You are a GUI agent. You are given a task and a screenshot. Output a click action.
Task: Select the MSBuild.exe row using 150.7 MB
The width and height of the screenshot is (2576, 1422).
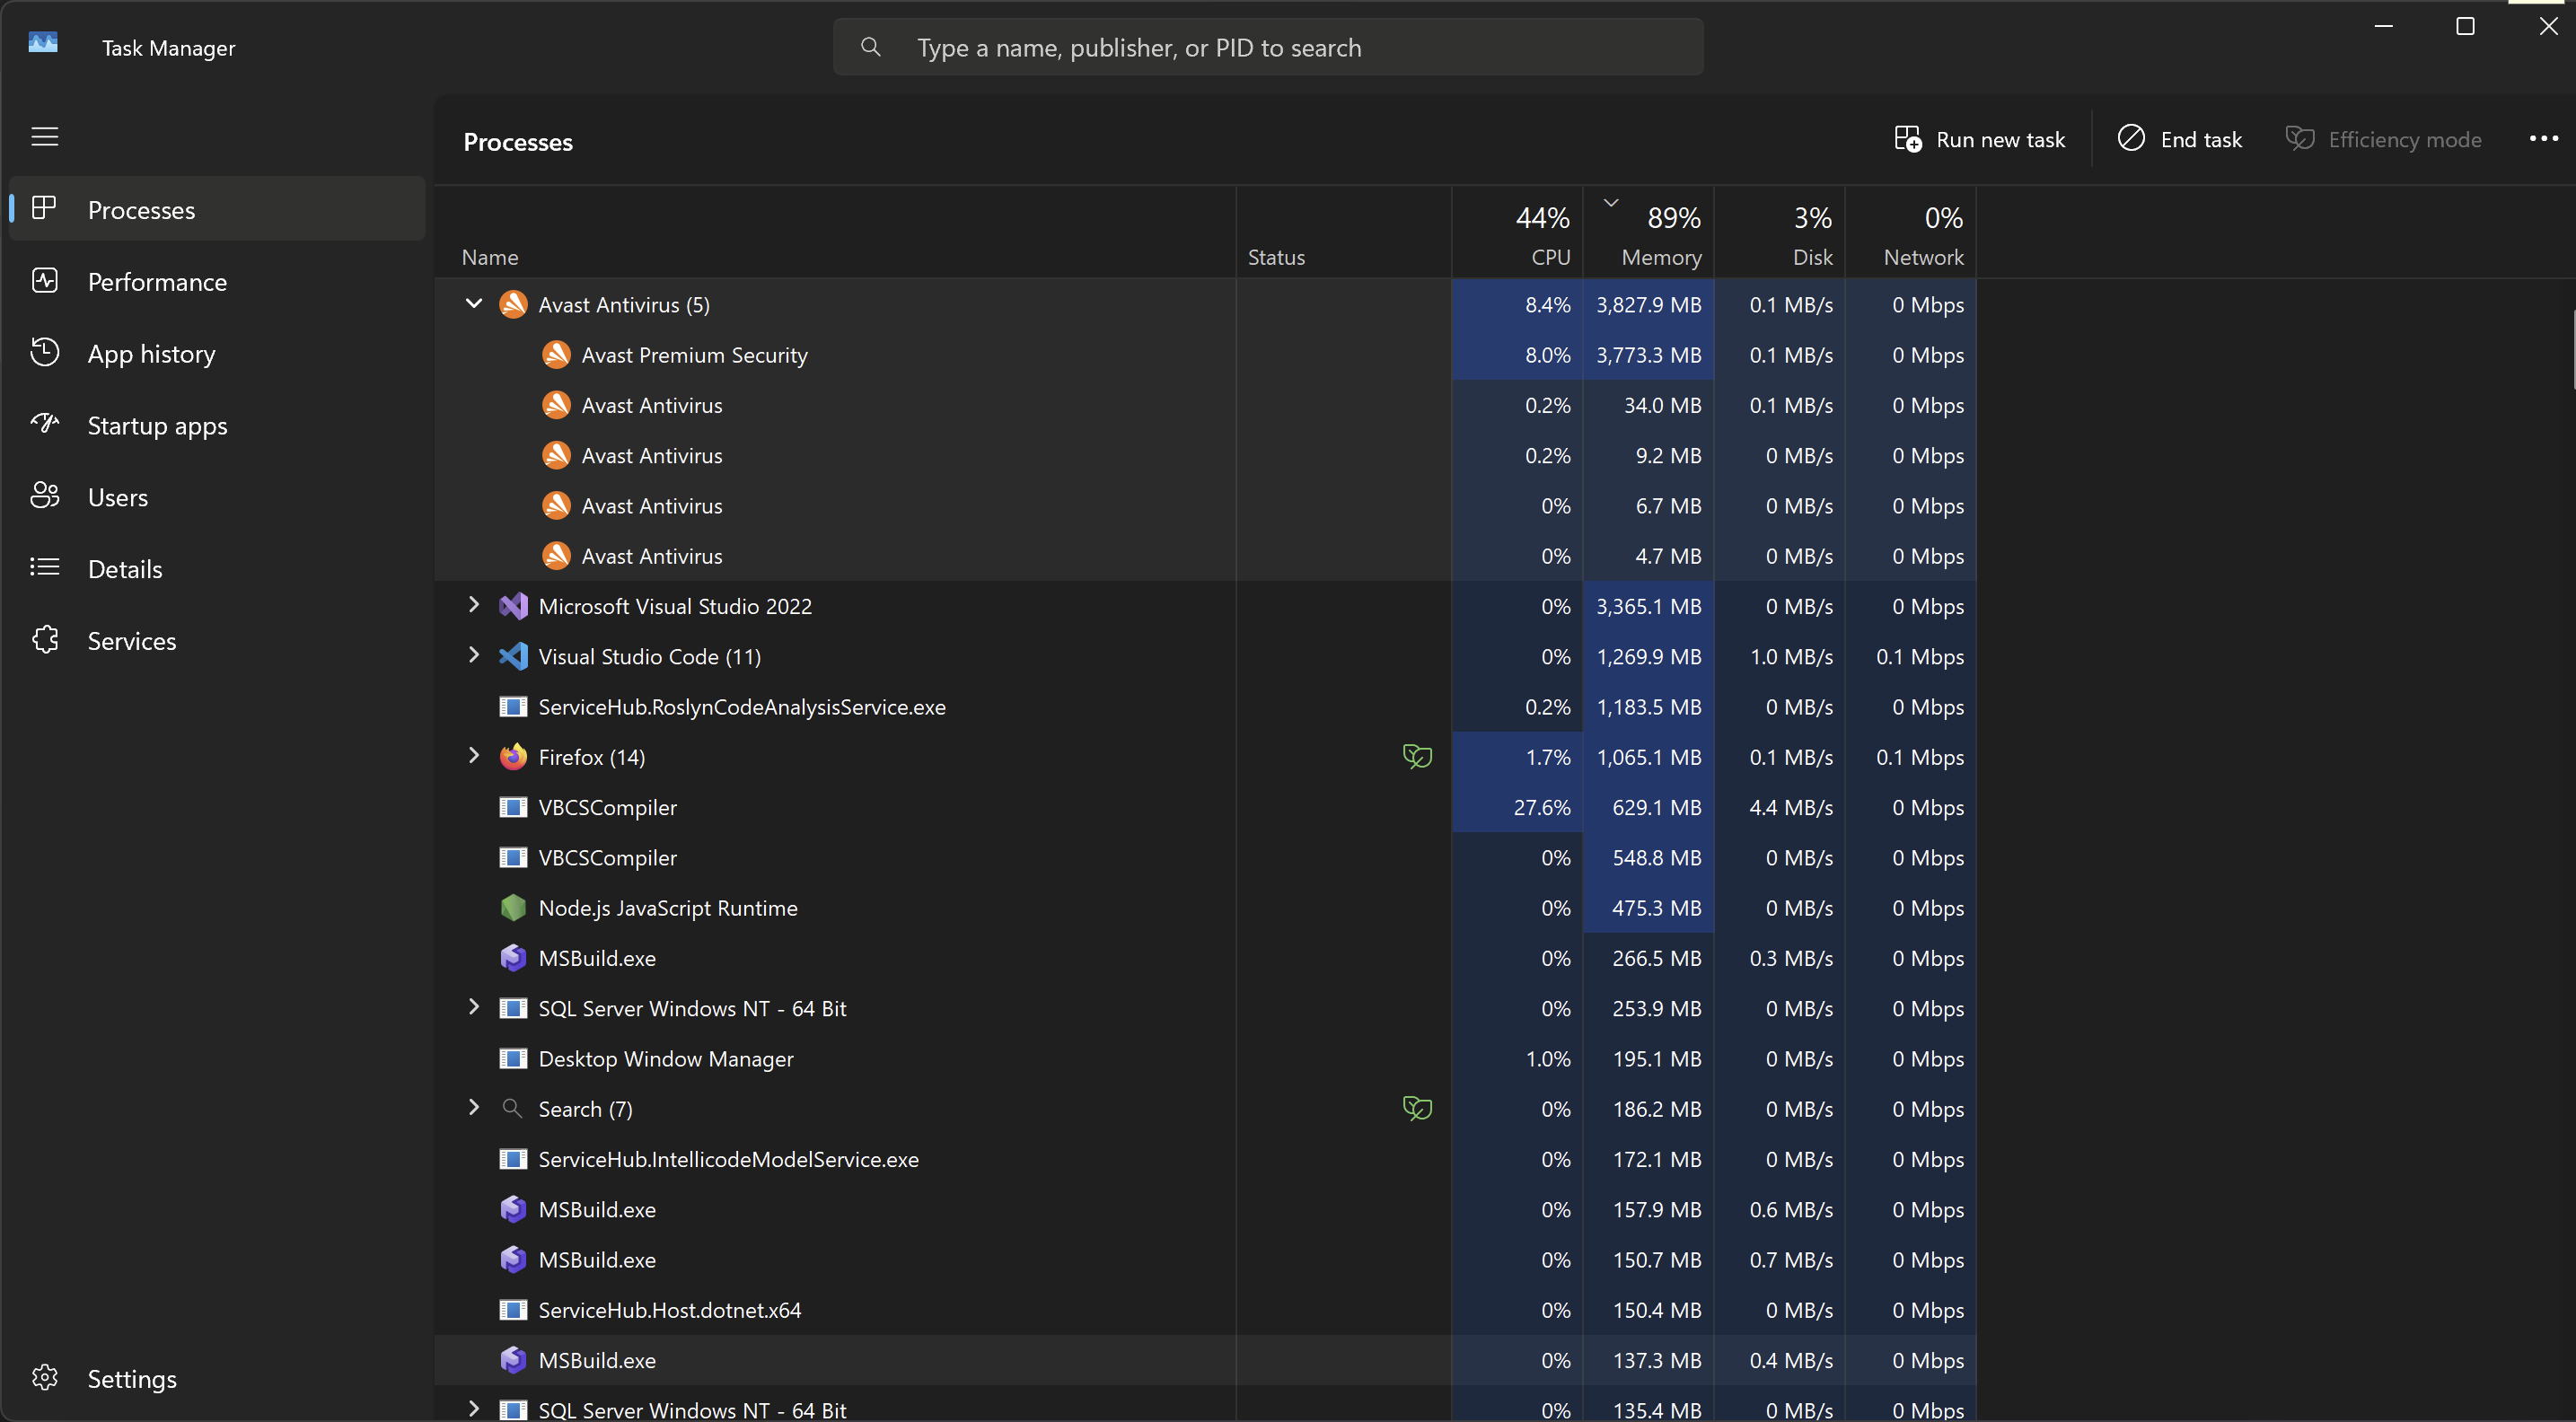tap(1205, 1260)
